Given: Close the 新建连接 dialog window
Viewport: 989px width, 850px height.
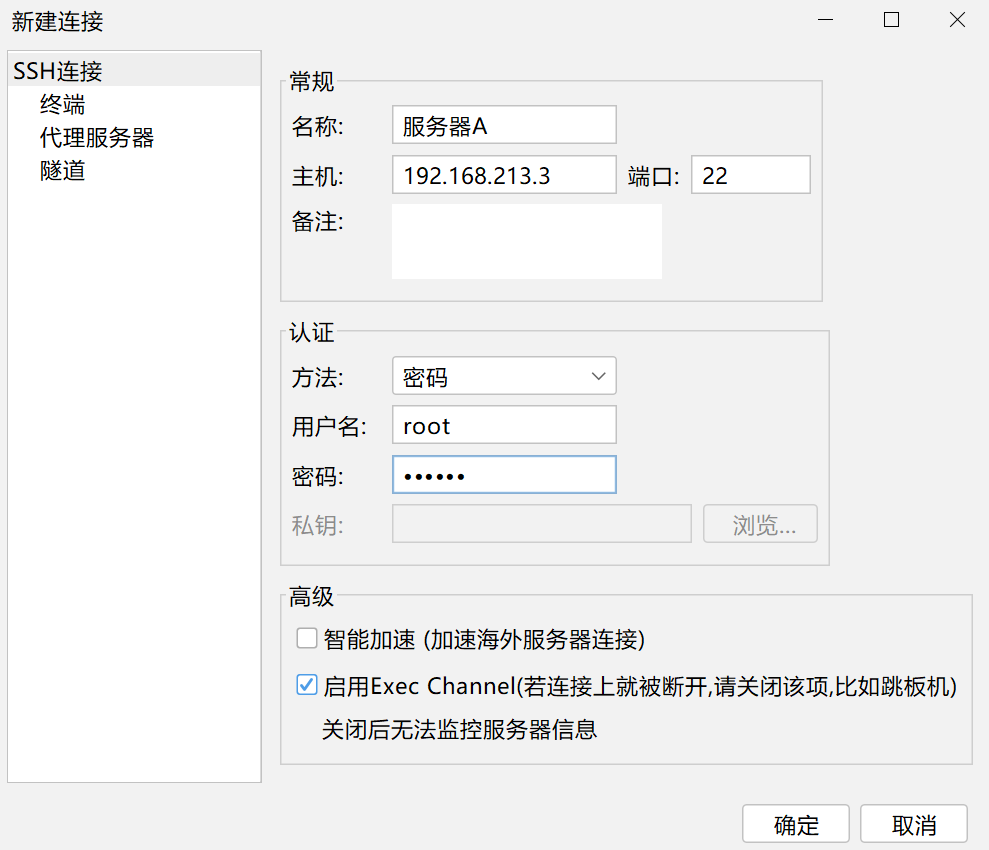Looking at the screenshot, I should [957, 20].
